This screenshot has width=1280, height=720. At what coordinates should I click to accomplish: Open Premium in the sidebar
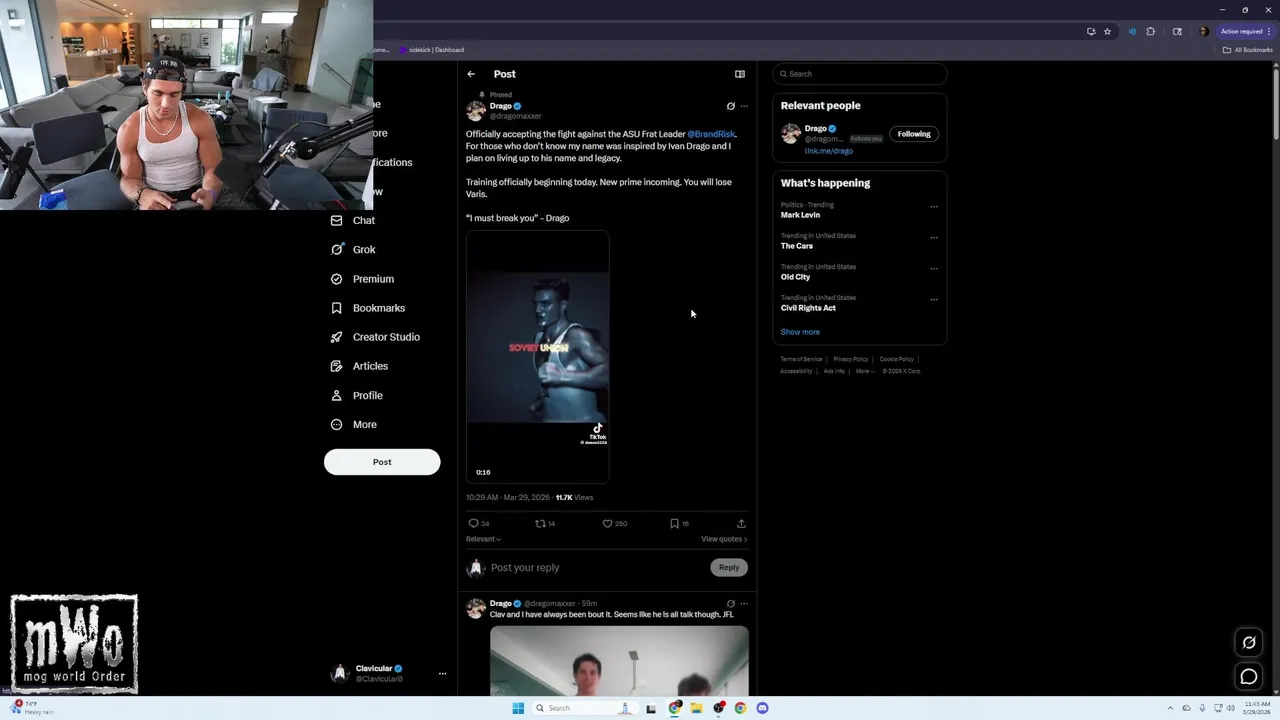tap(362, 279)
